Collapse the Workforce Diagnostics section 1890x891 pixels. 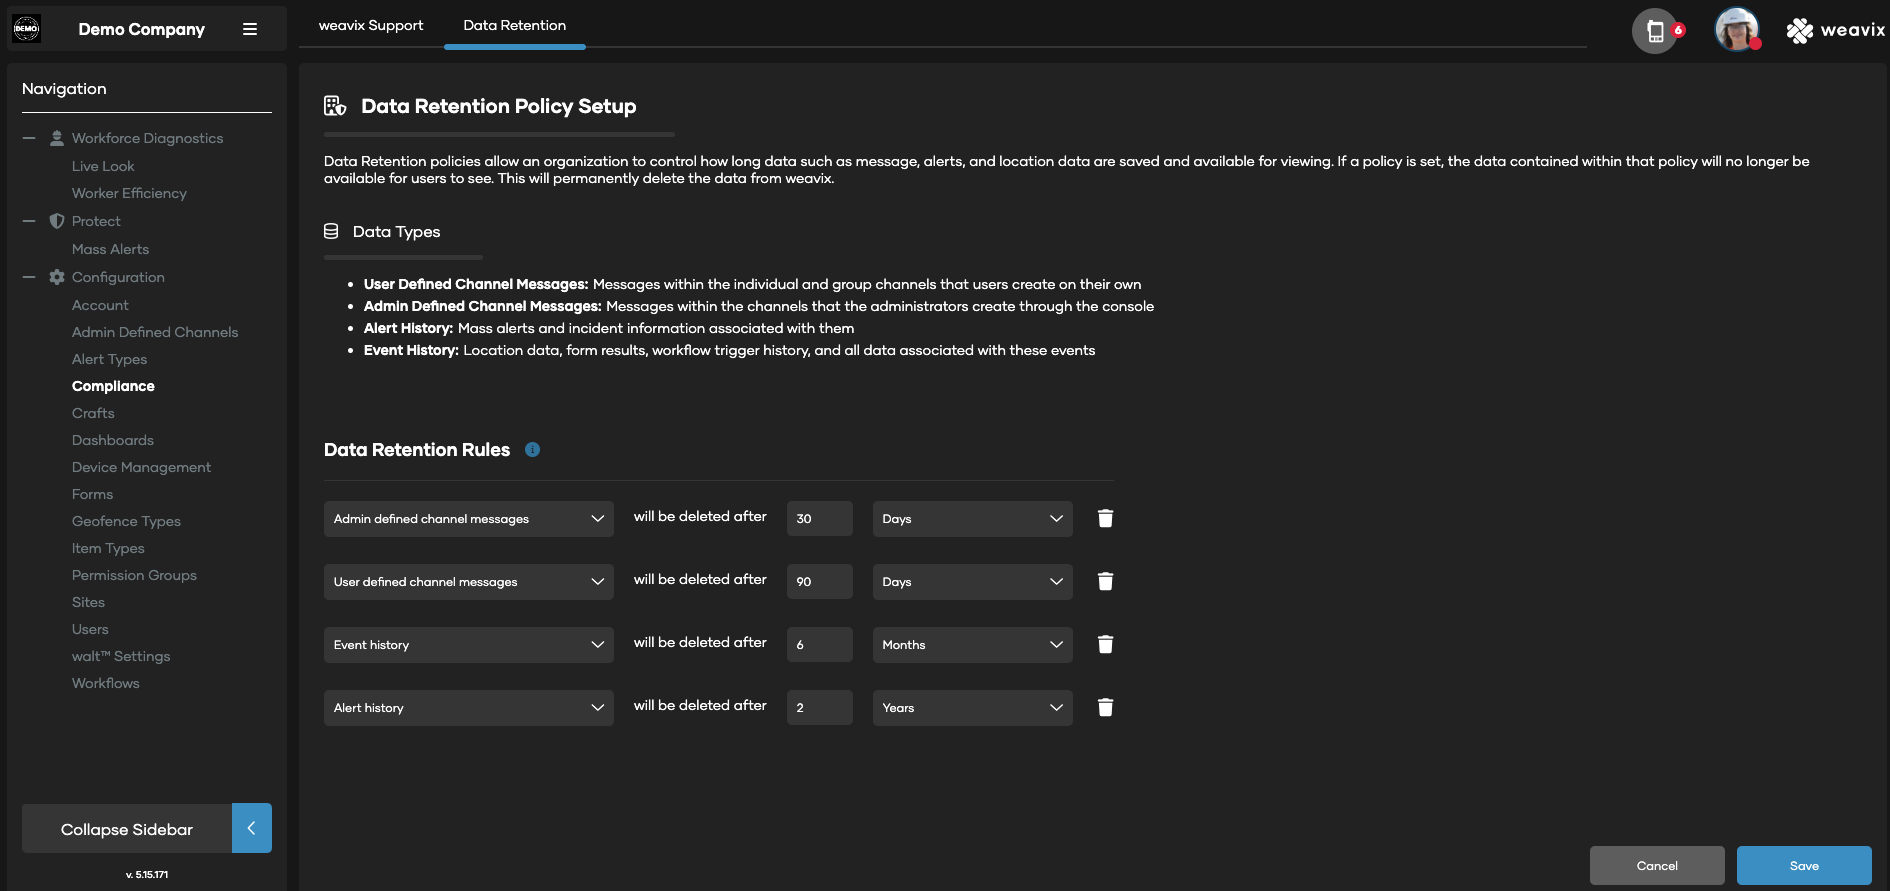coord(29,138)
